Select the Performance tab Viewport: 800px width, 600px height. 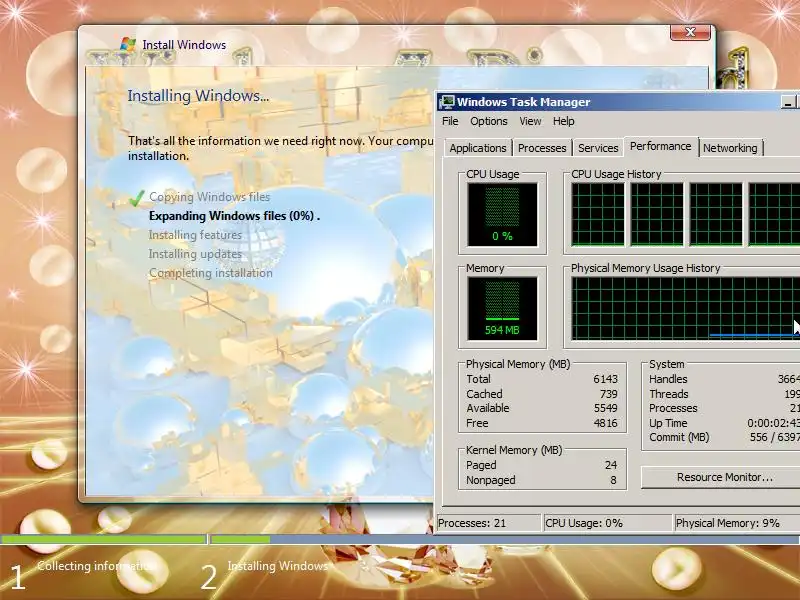pos(660,146)
